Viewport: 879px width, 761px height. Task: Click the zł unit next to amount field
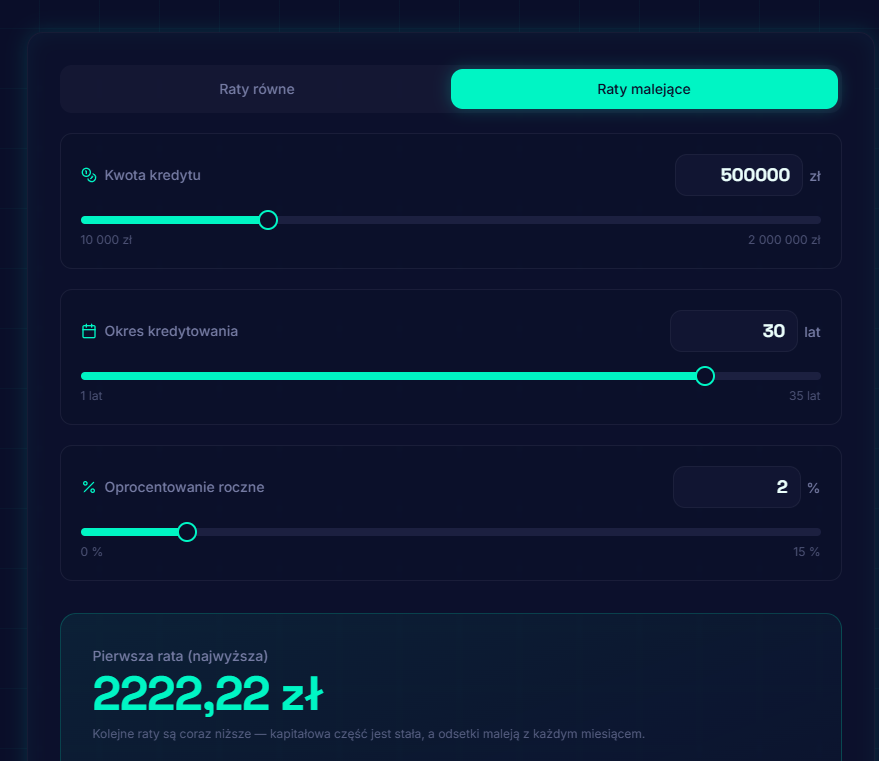pyautogui.click(x=815, y=176)
